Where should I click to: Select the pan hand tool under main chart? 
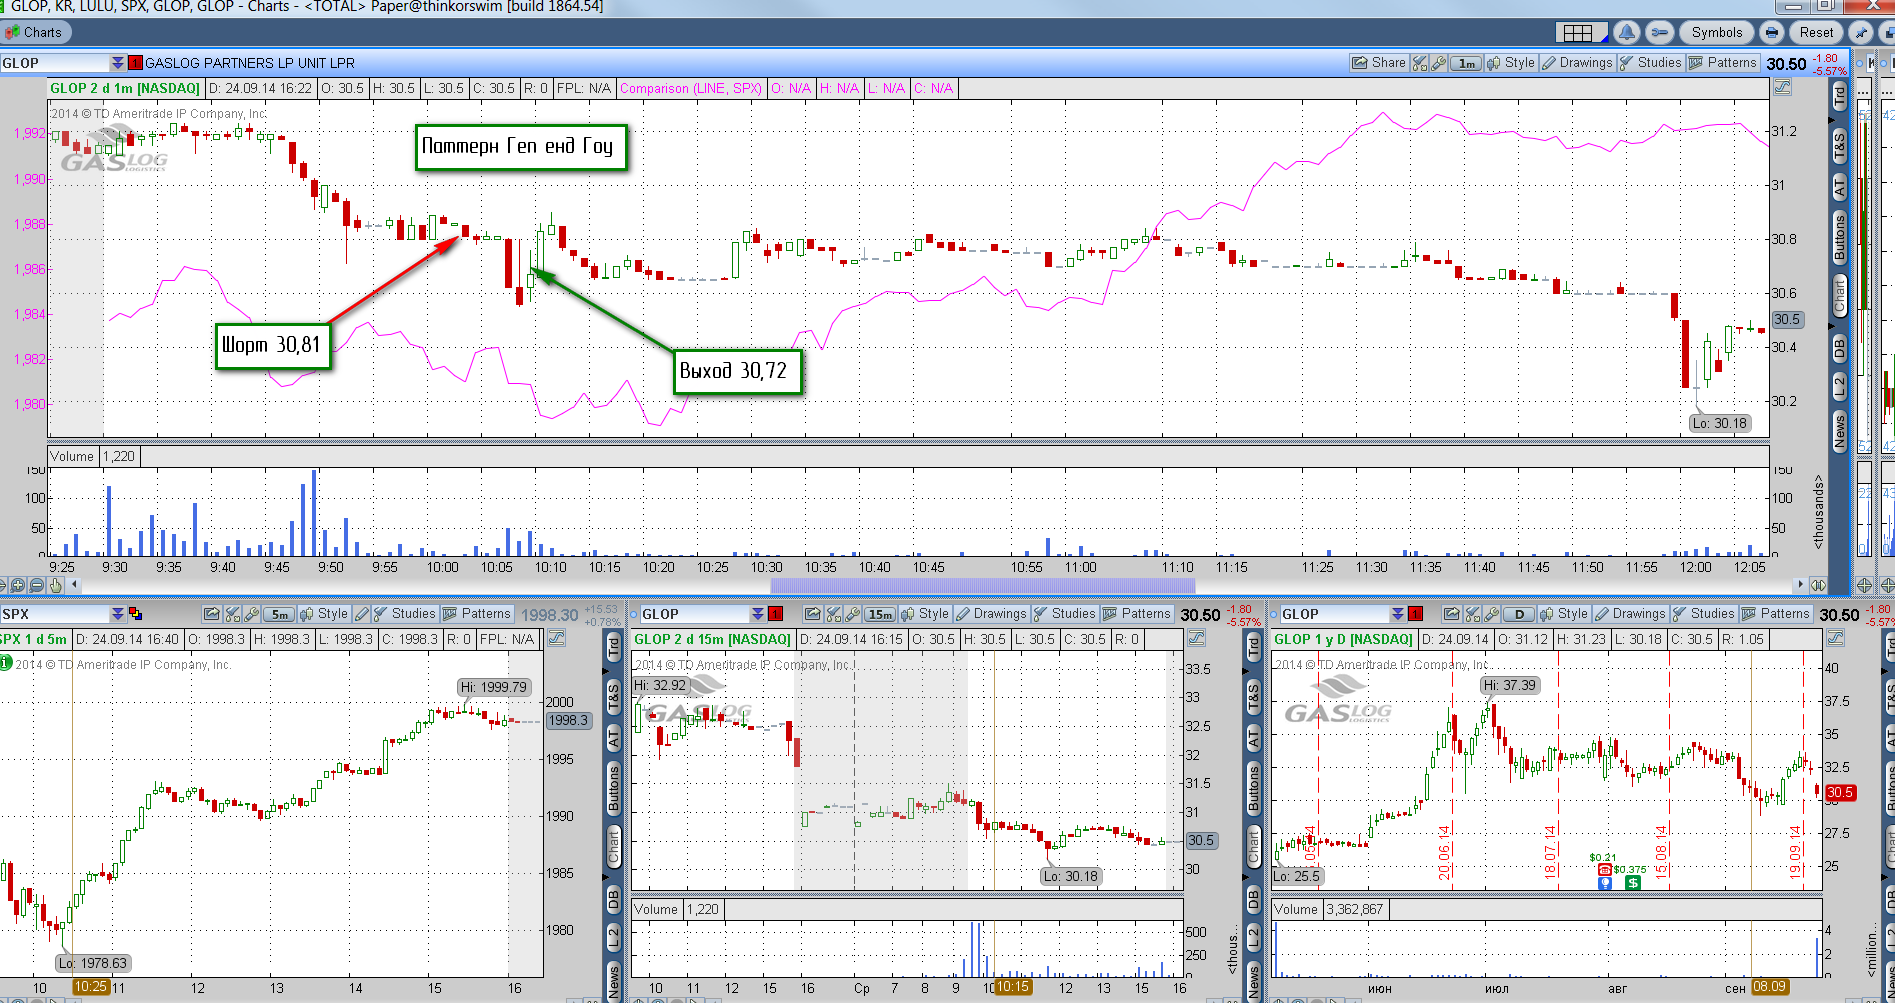coord(56,586)
